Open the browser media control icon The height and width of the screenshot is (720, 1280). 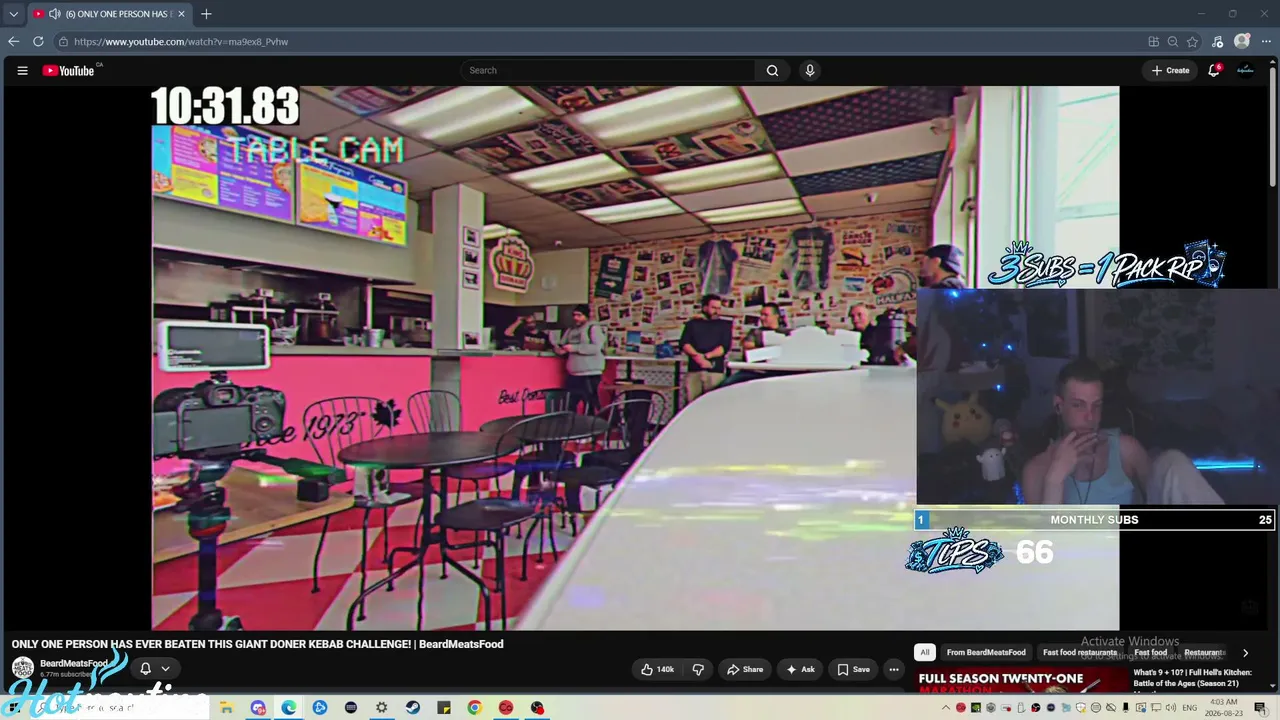(x=1217, y=42)
